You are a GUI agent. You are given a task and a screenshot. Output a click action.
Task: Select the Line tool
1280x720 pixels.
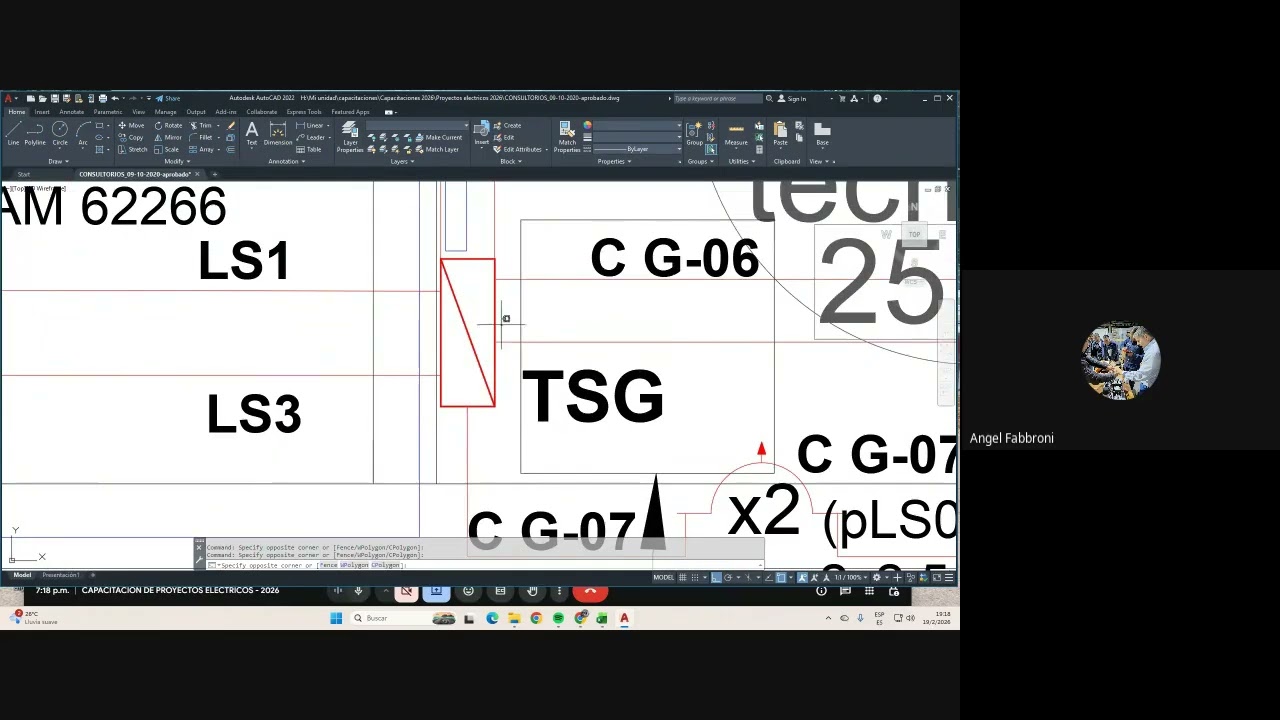click(x=13, y=133)
